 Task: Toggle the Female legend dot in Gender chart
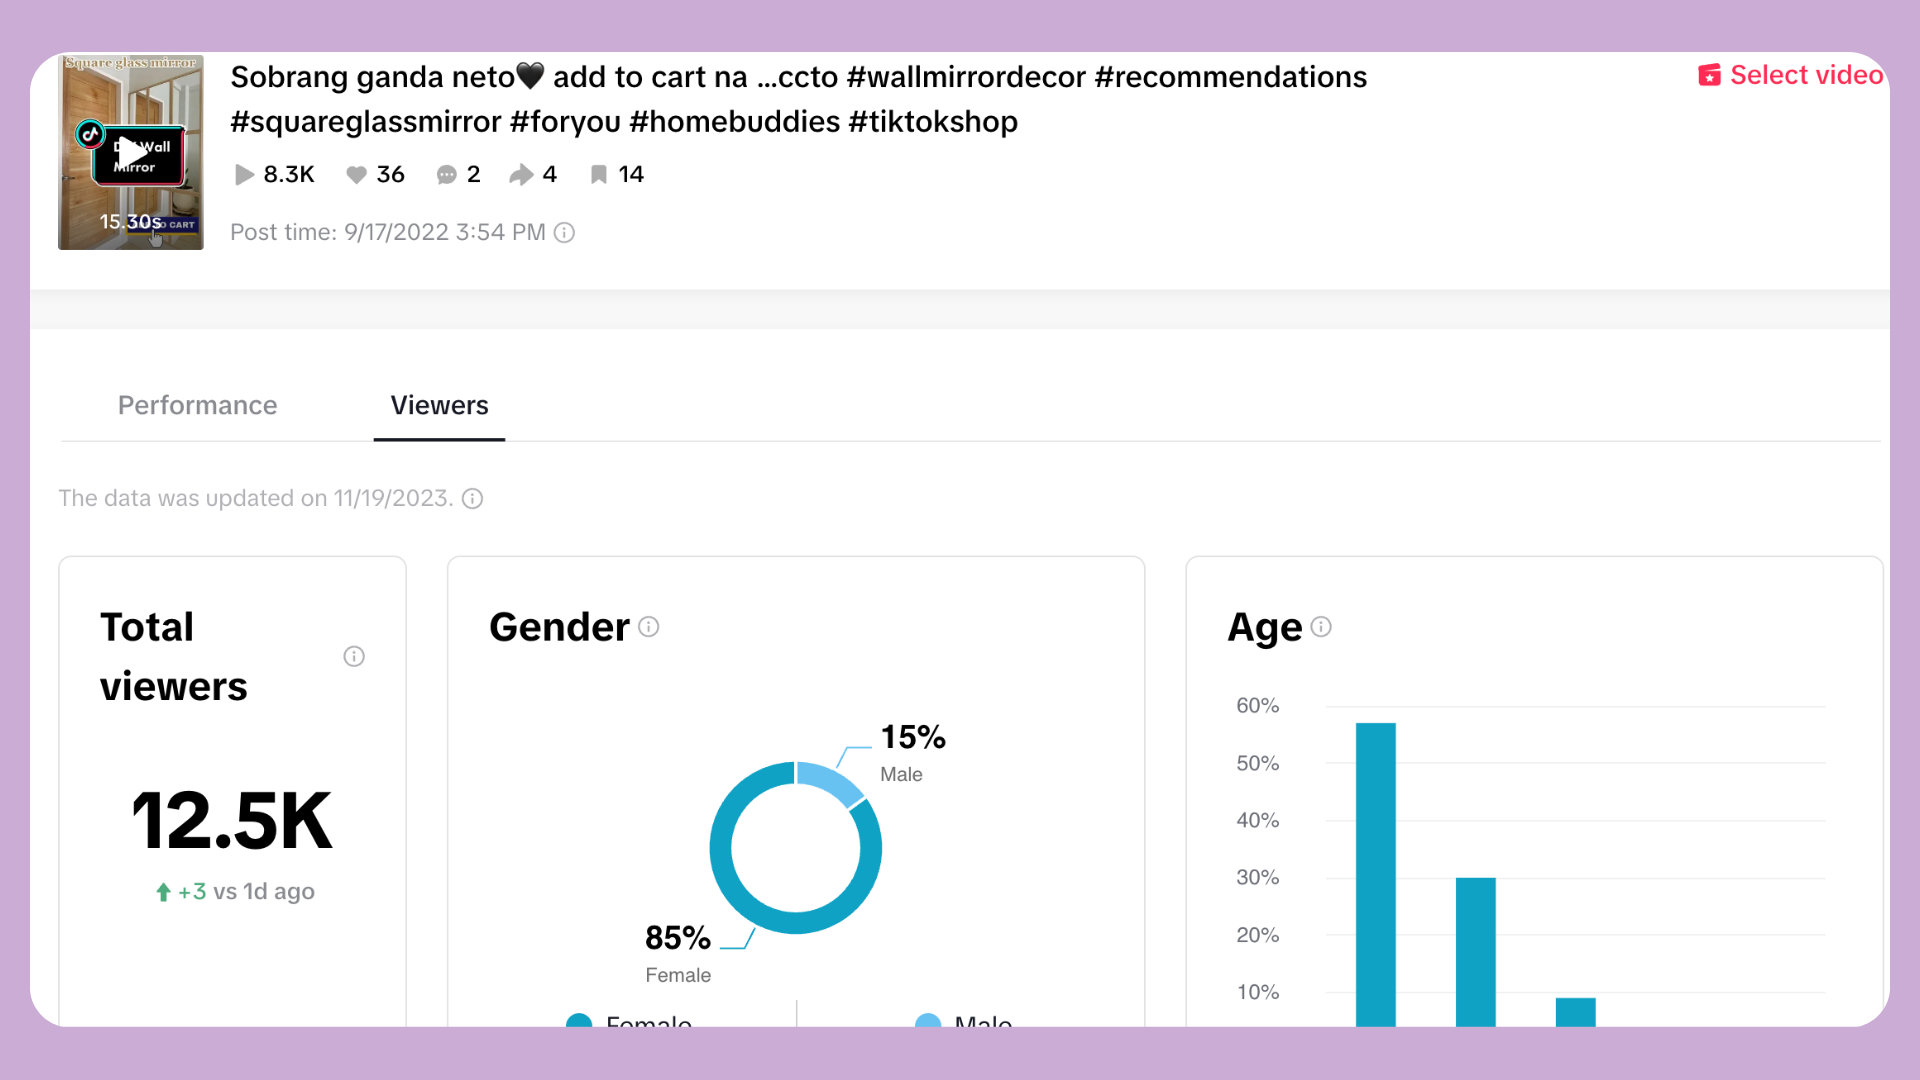pos(579,1021)
